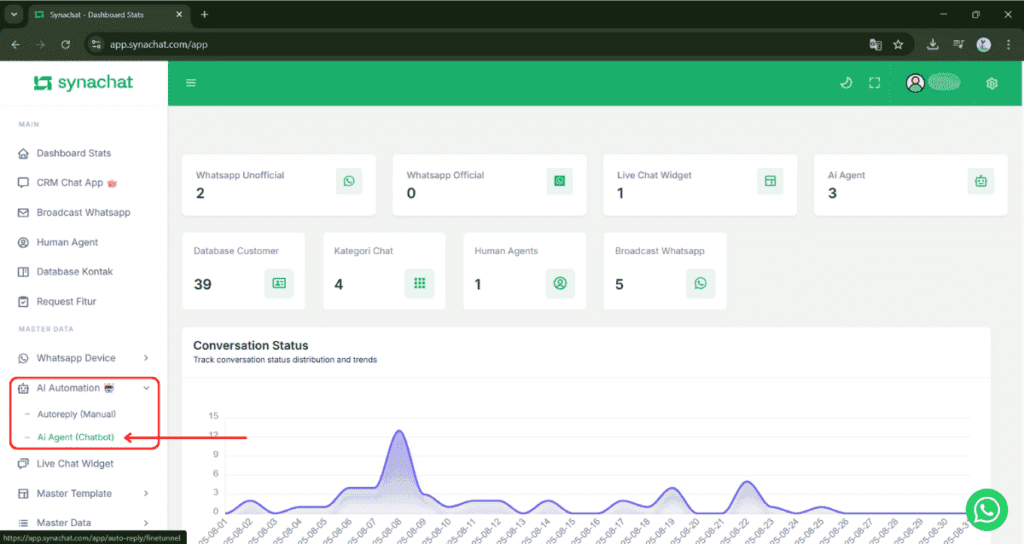The width and height of the screenshot is (1024, 544).
Task: Select Ai Agent (Chatbot) submenu item
Action: [76, 437]
